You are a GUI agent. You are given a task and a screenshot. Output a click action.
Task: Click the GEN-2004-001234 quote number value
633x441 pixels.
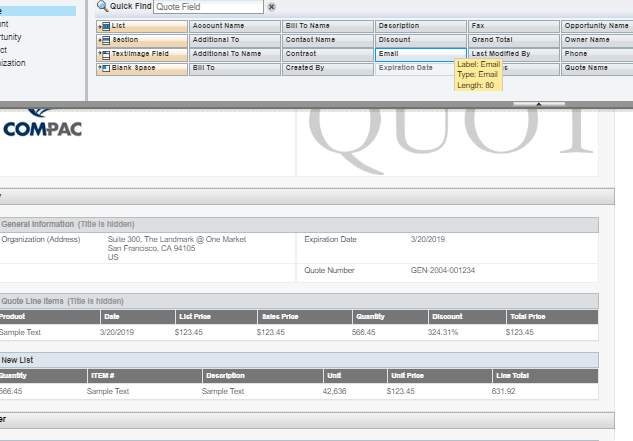(443, 271)
